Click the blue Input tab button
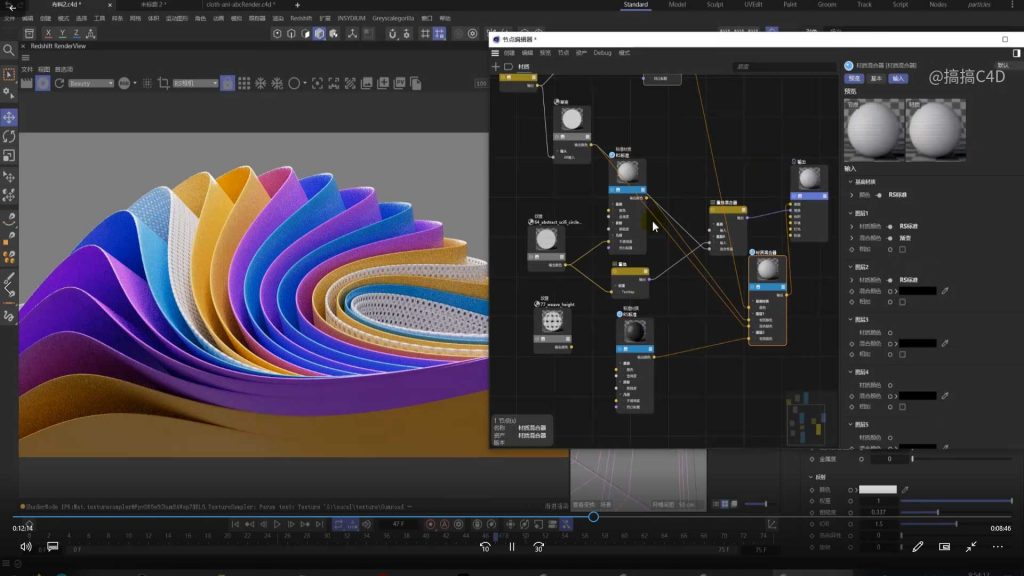Viewport: 1024px width, 576px height. pyautogui.click(x=898, y=77)
